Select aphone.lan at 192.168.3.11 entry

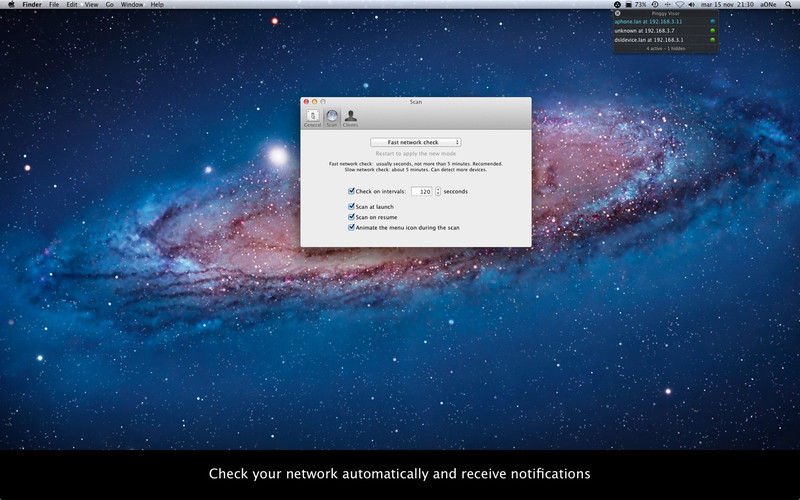pyautogui.click(x=665, y=22)
